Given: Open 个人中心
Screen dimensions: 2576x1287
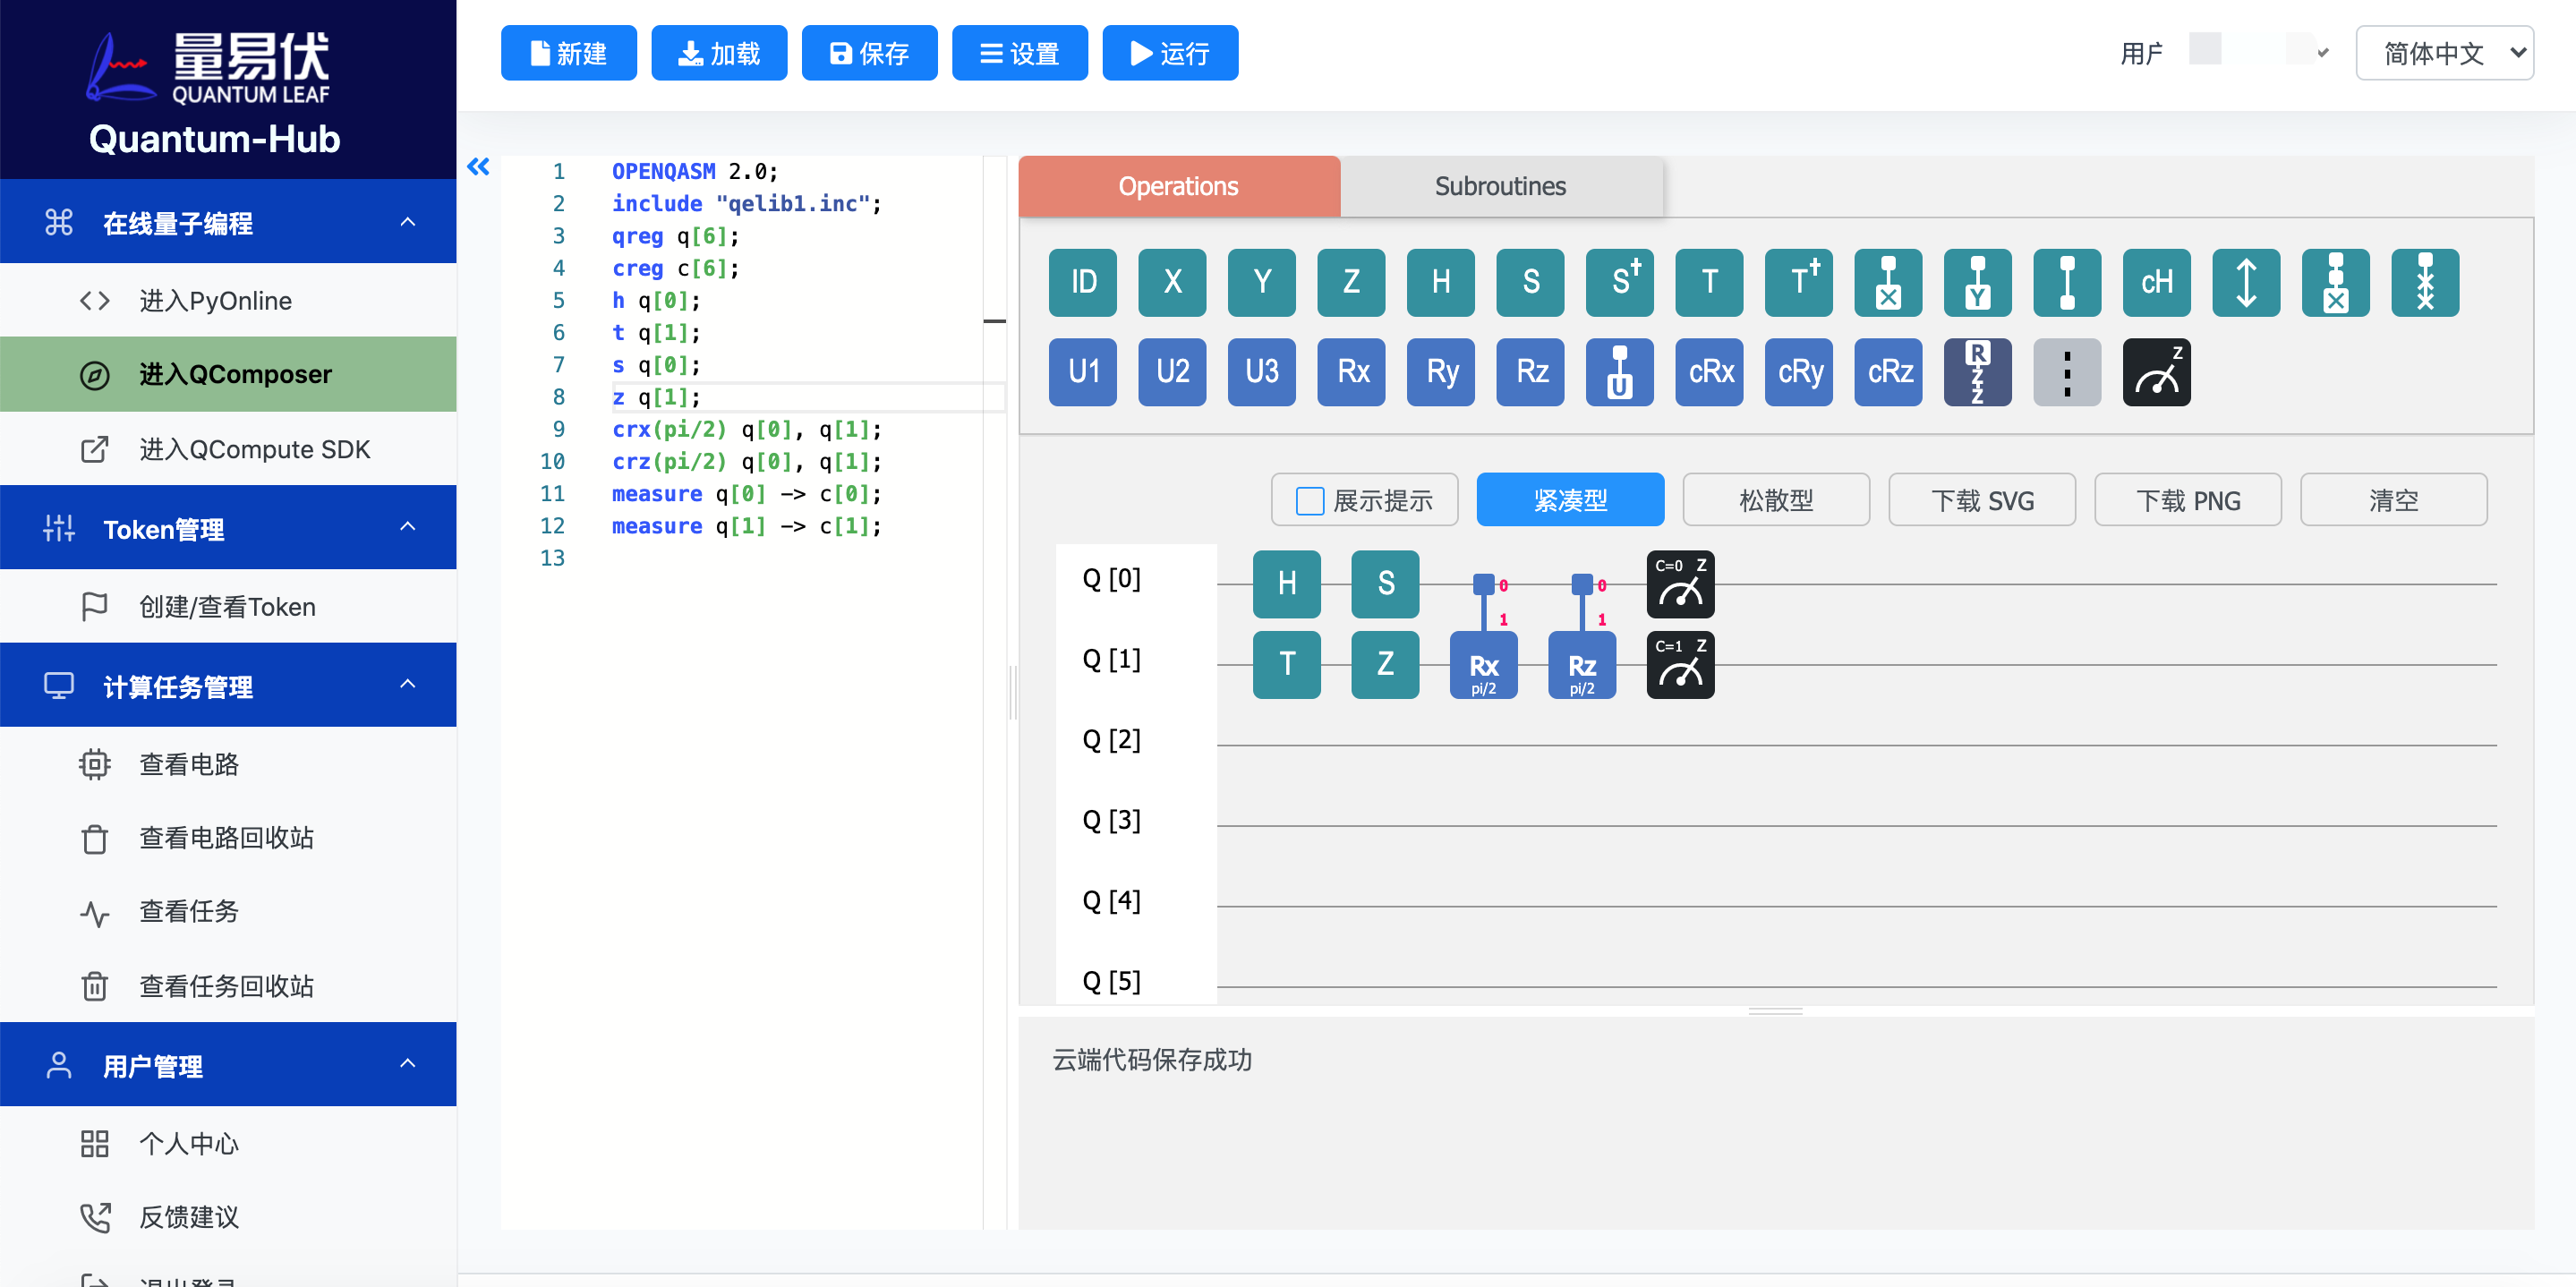Looking at the screenshot, I should (x=228, y=1143).
